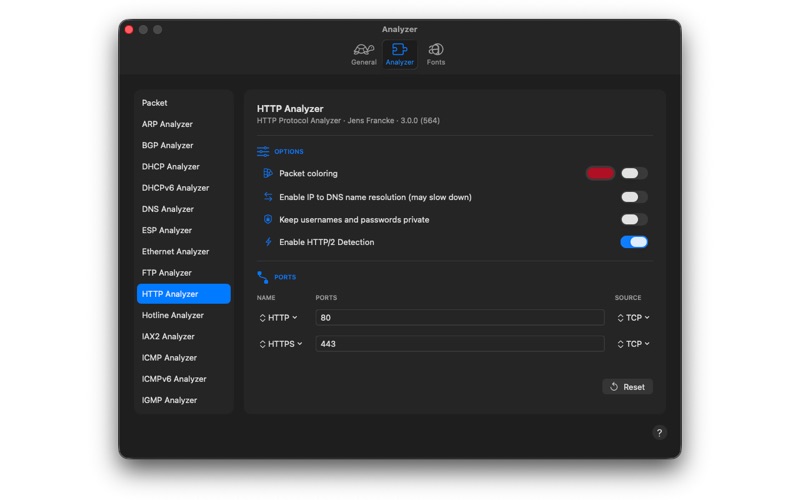Viewport: 800px width, 500px height.
Task: Select ARP Analyzer in the sidebar
Action: coord(184,124)
